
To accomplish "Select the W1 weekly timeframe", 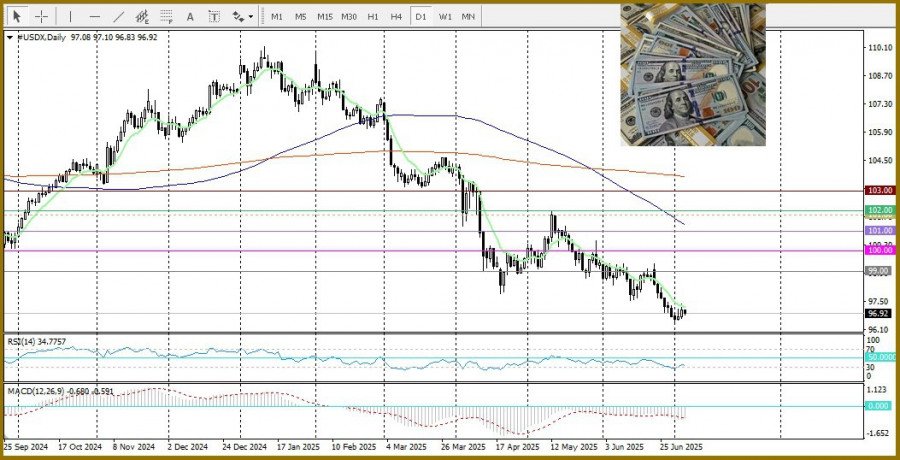I will pyautogui.click(x=444, y=17).
